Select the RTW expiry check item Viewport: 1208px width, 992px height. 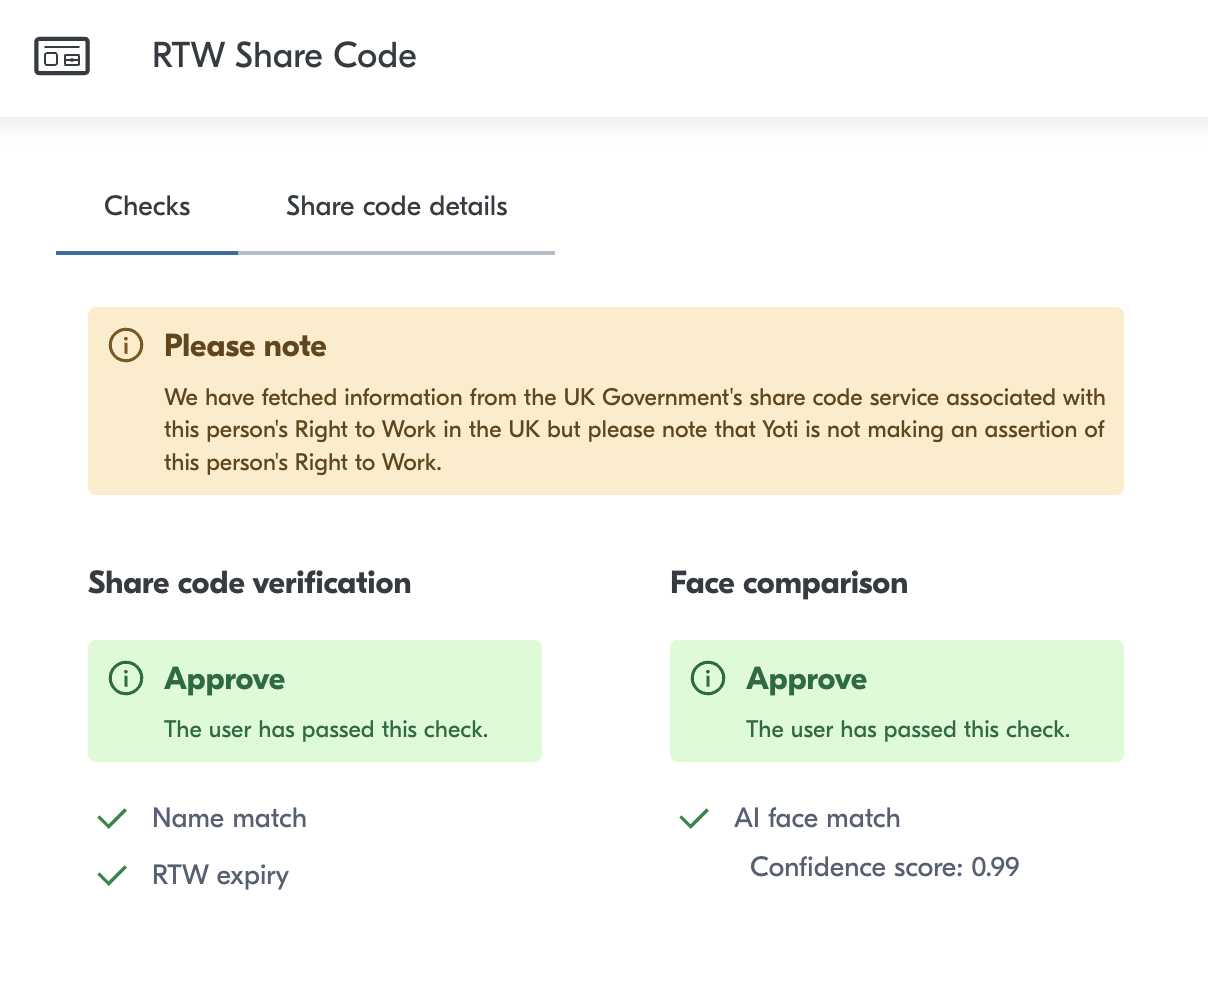coord(220,876)
